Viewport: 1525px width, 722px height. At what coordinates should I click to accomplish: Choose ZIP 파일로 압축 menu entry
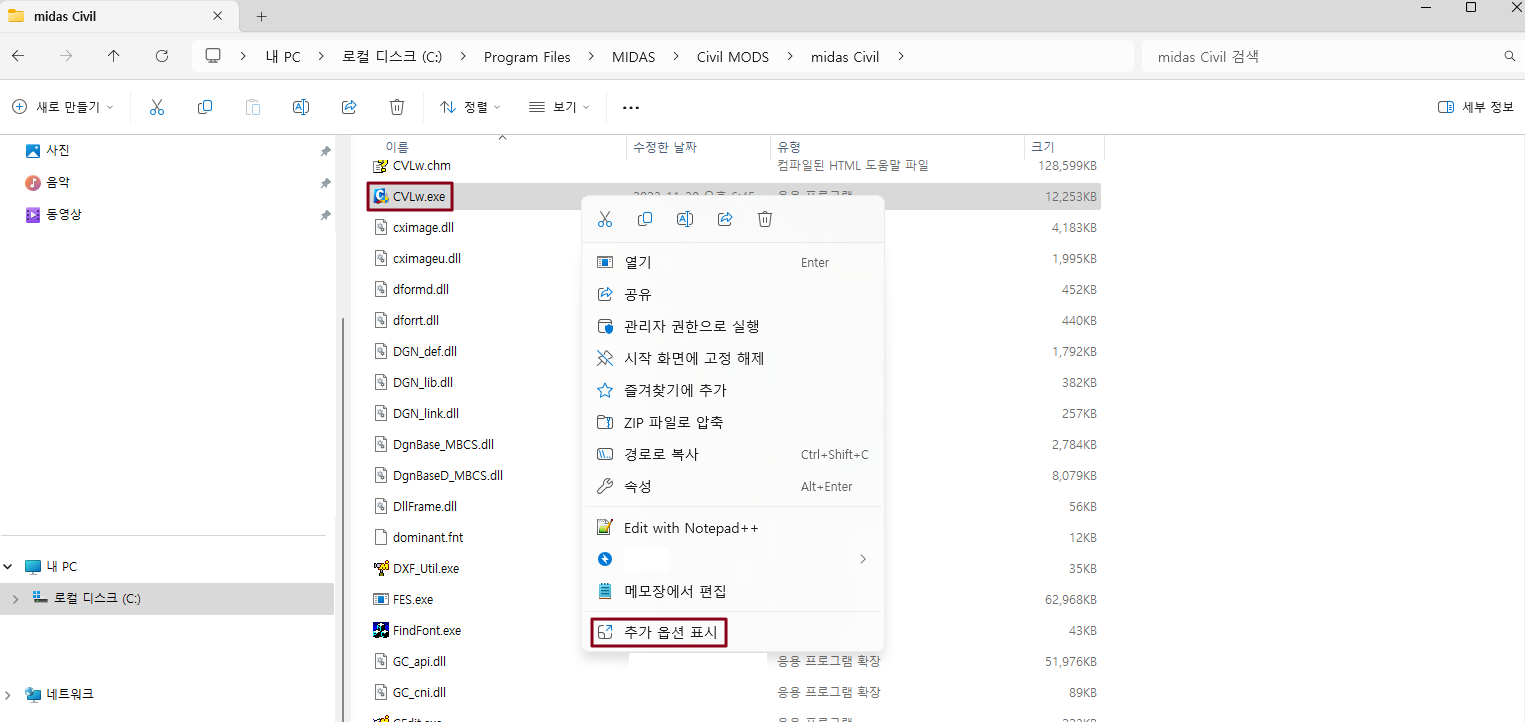pos(733,422)
